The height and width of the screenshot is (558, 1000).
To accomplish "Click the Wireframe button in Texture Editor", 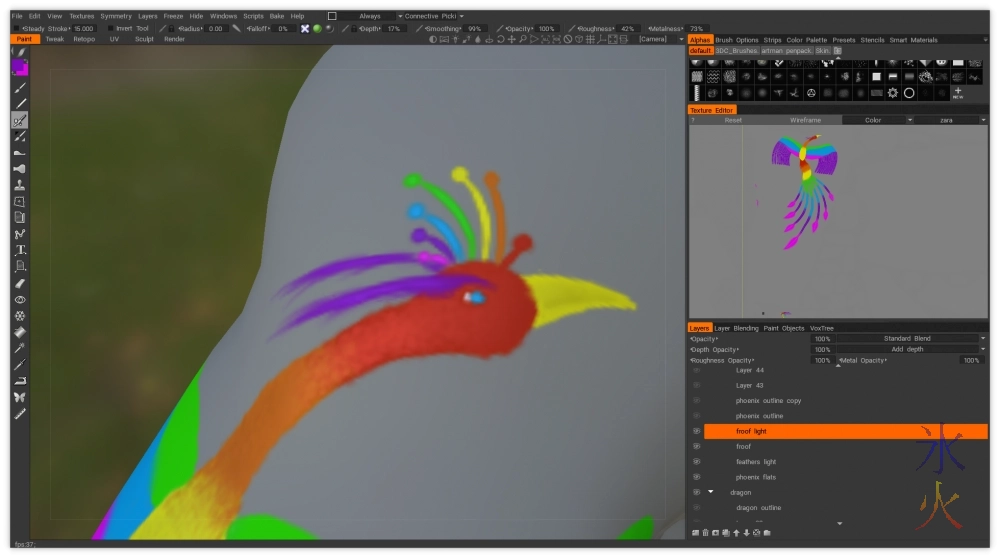I will 805,120.
